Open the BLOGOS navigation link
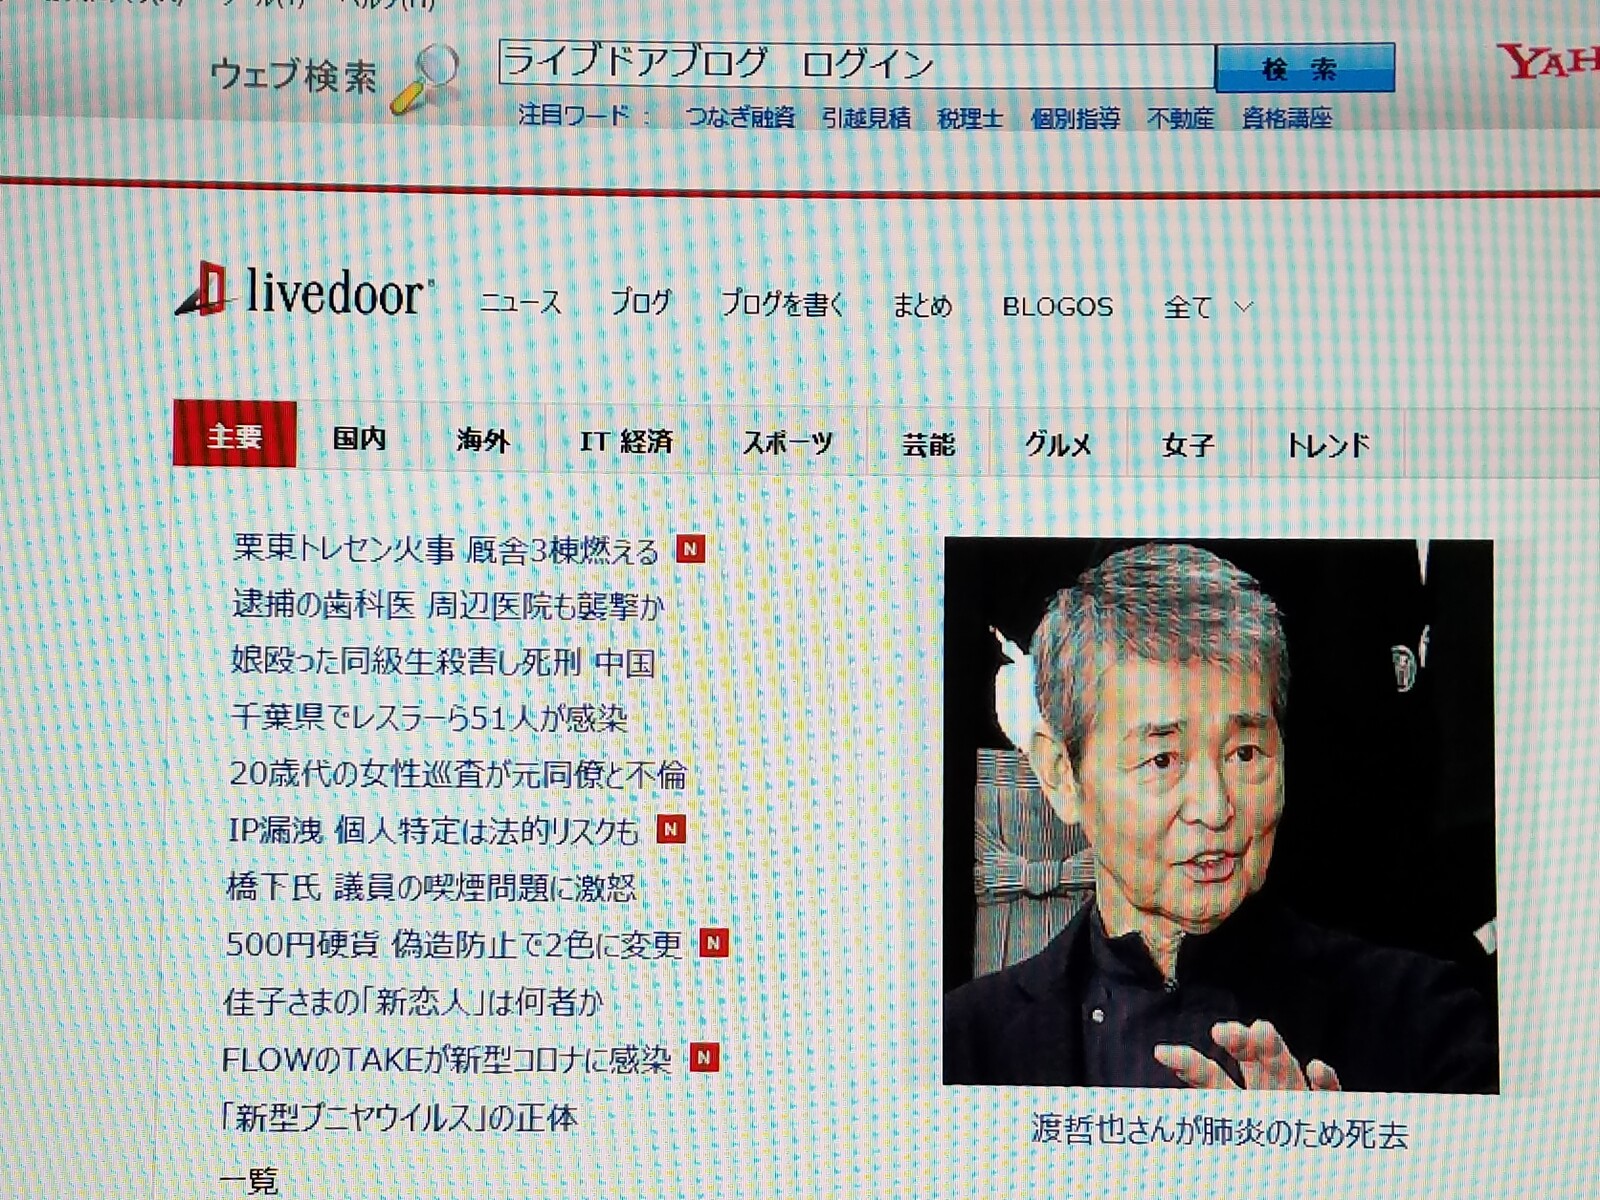 click(x=1057, y=307)
